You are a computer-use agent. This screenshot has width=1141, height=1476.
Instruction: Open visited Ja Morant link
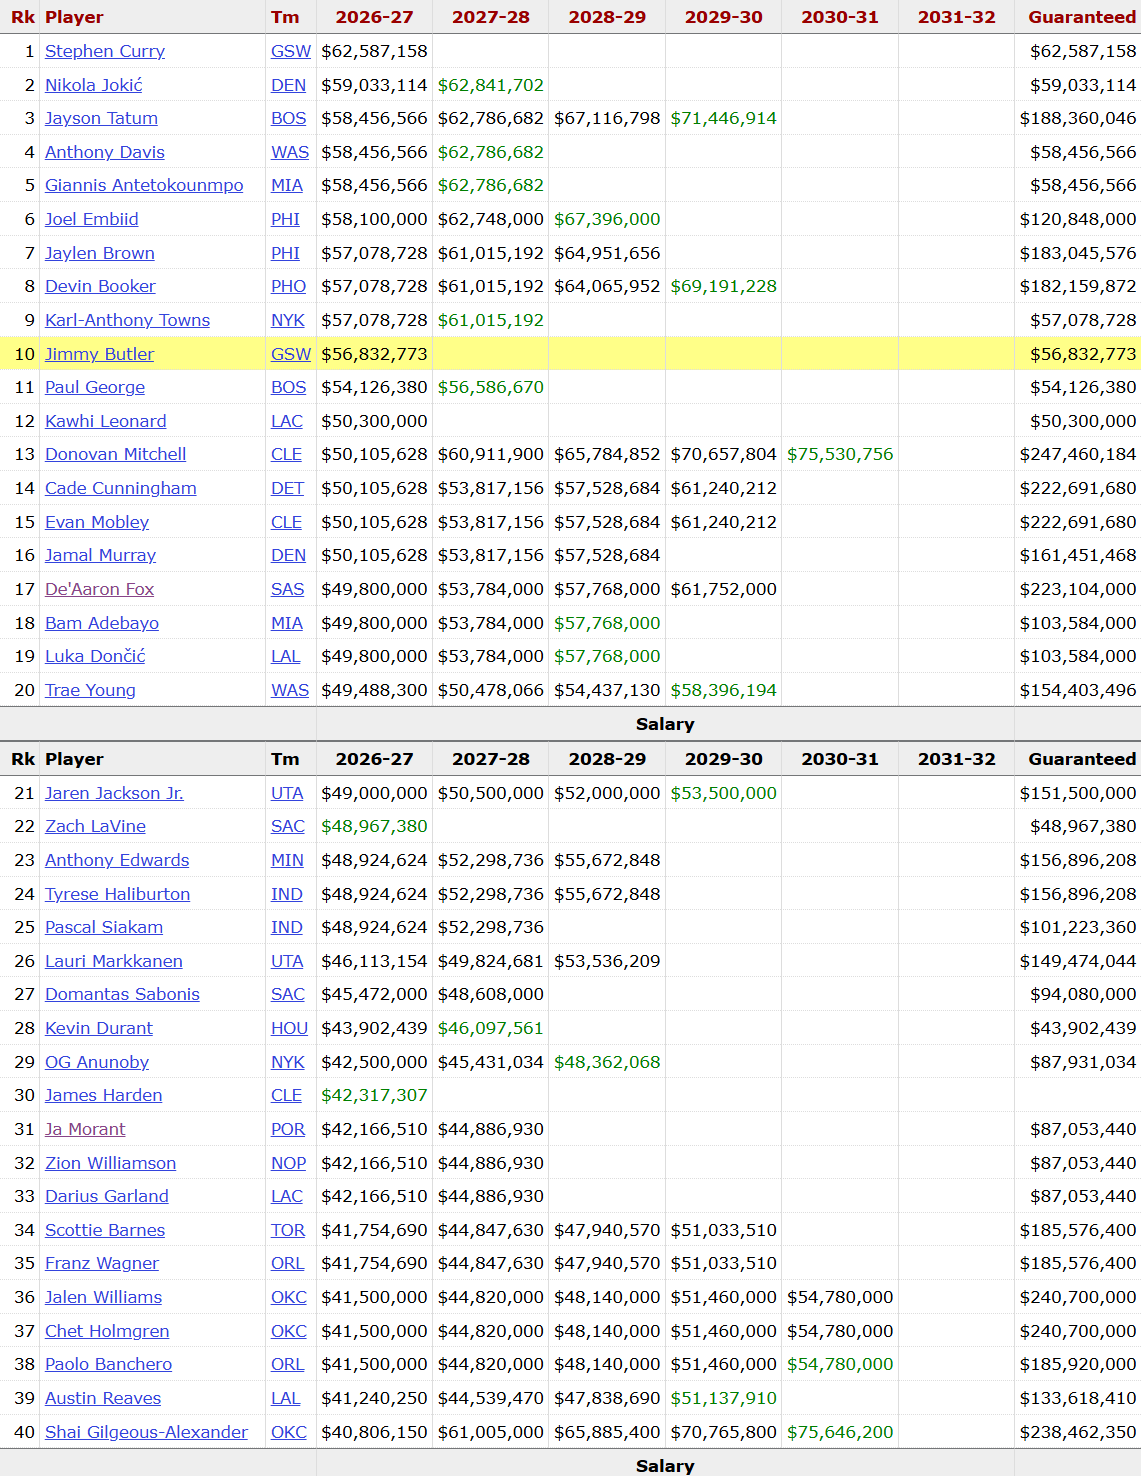pos(85,1129)
